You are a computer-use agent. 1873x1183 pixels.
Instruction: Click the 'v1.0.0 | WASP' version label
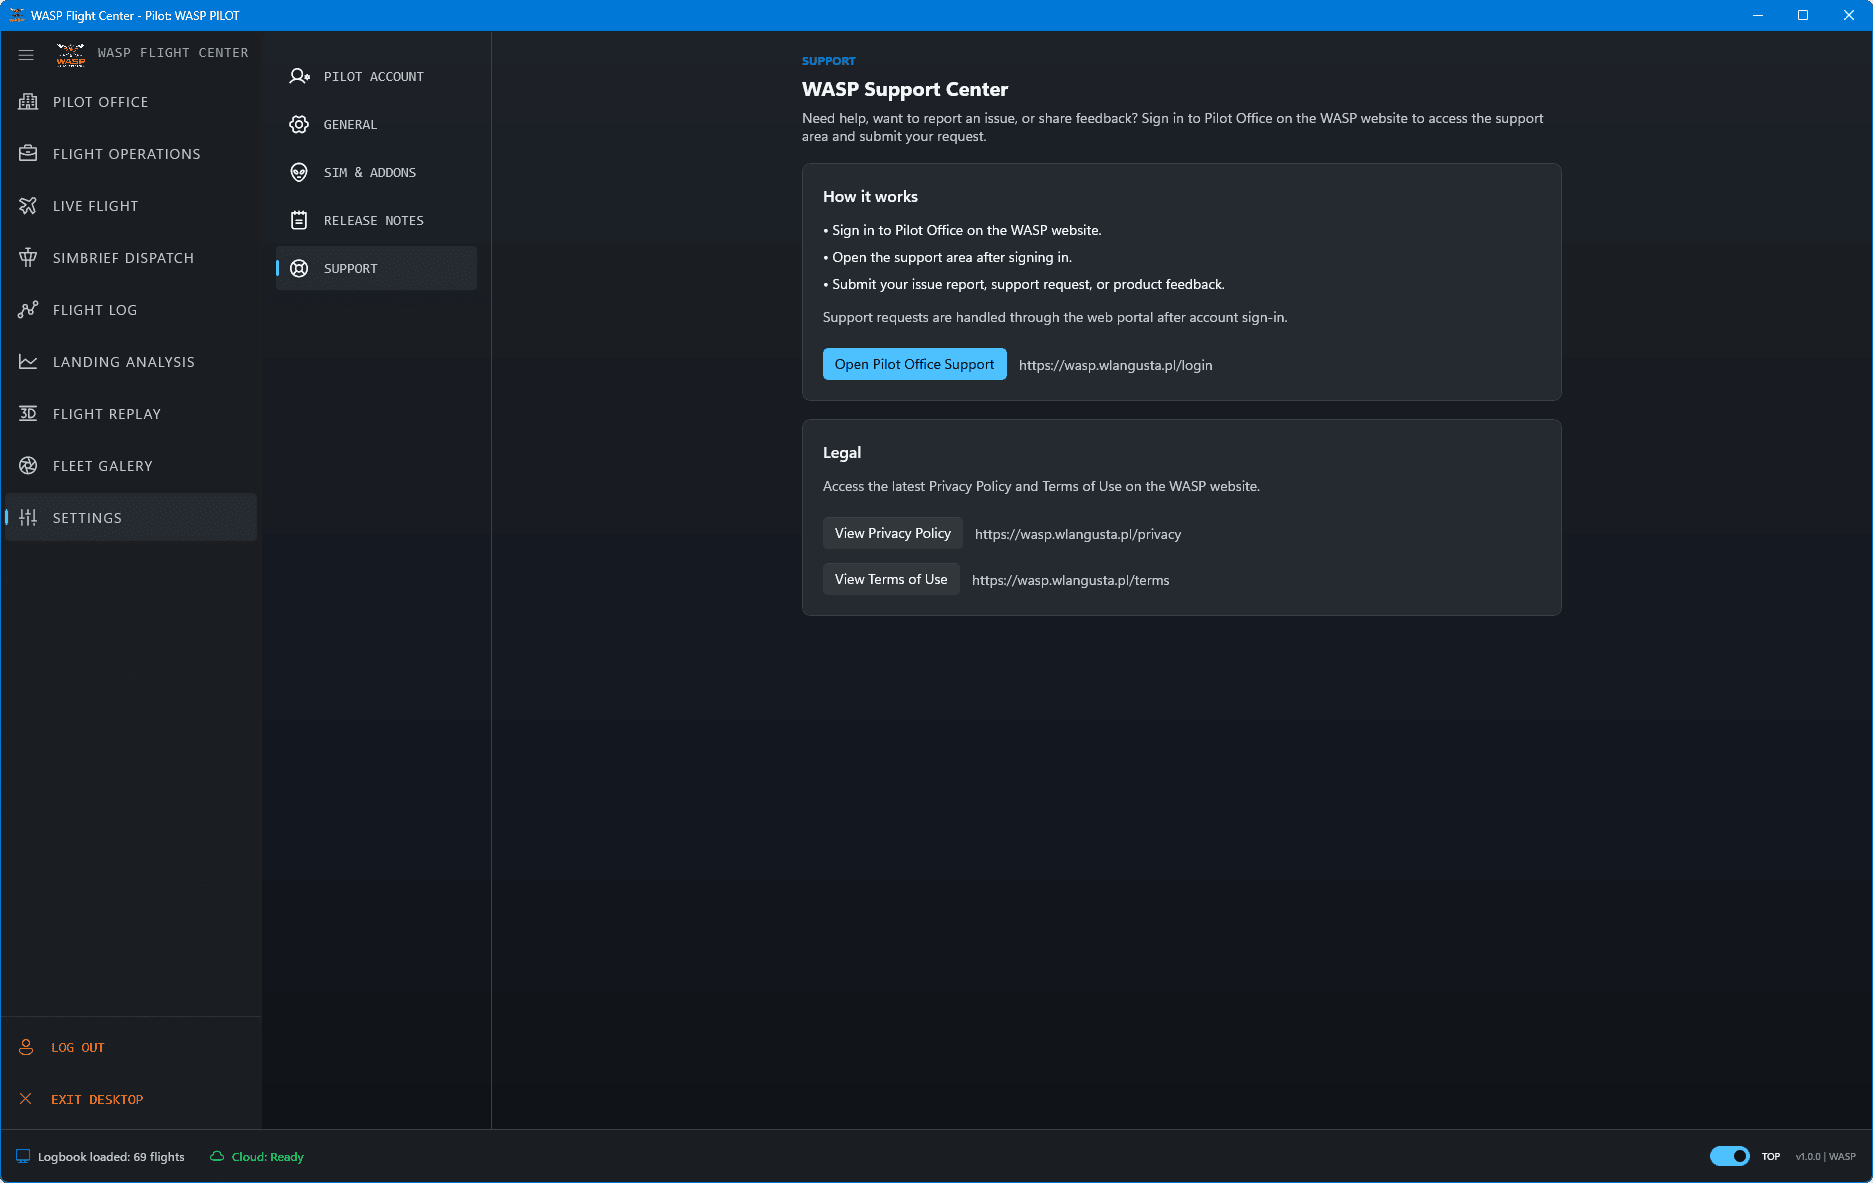(x=1825, y=1156)
